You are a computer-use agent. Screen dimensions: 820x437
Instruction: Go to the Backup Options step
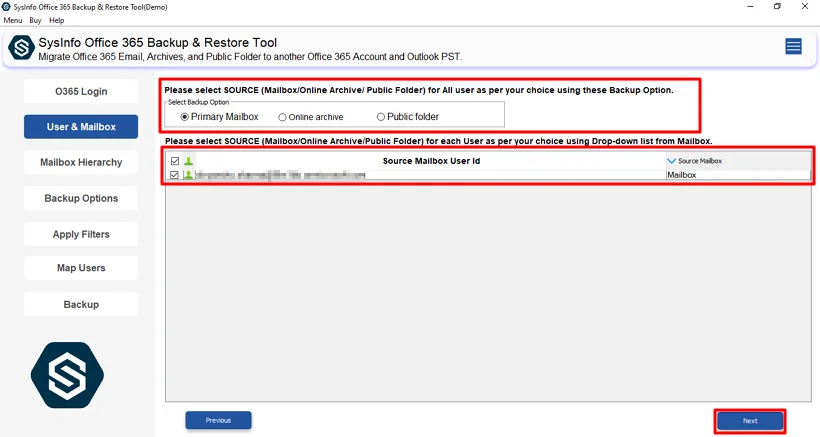(81, 198)
